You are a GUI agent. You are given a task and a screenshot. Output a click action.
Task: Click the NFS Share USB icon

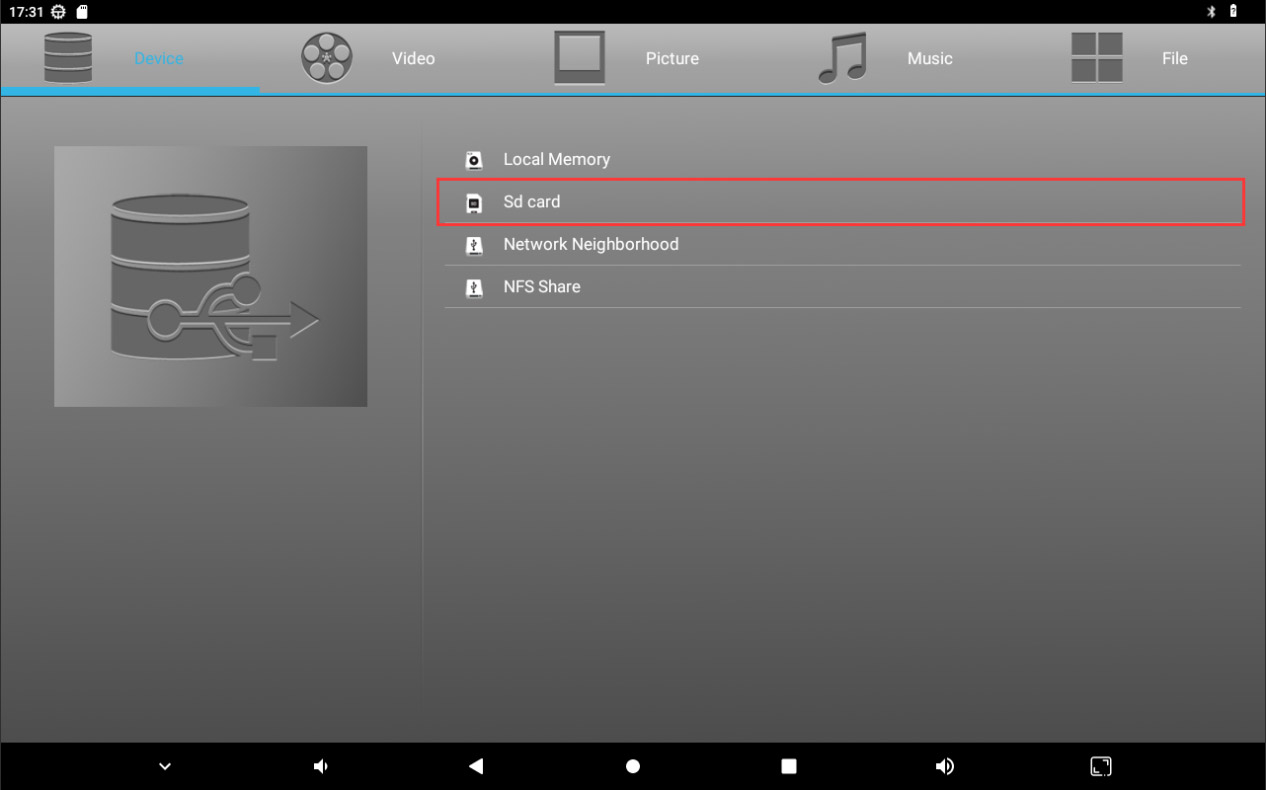point(475,288)
